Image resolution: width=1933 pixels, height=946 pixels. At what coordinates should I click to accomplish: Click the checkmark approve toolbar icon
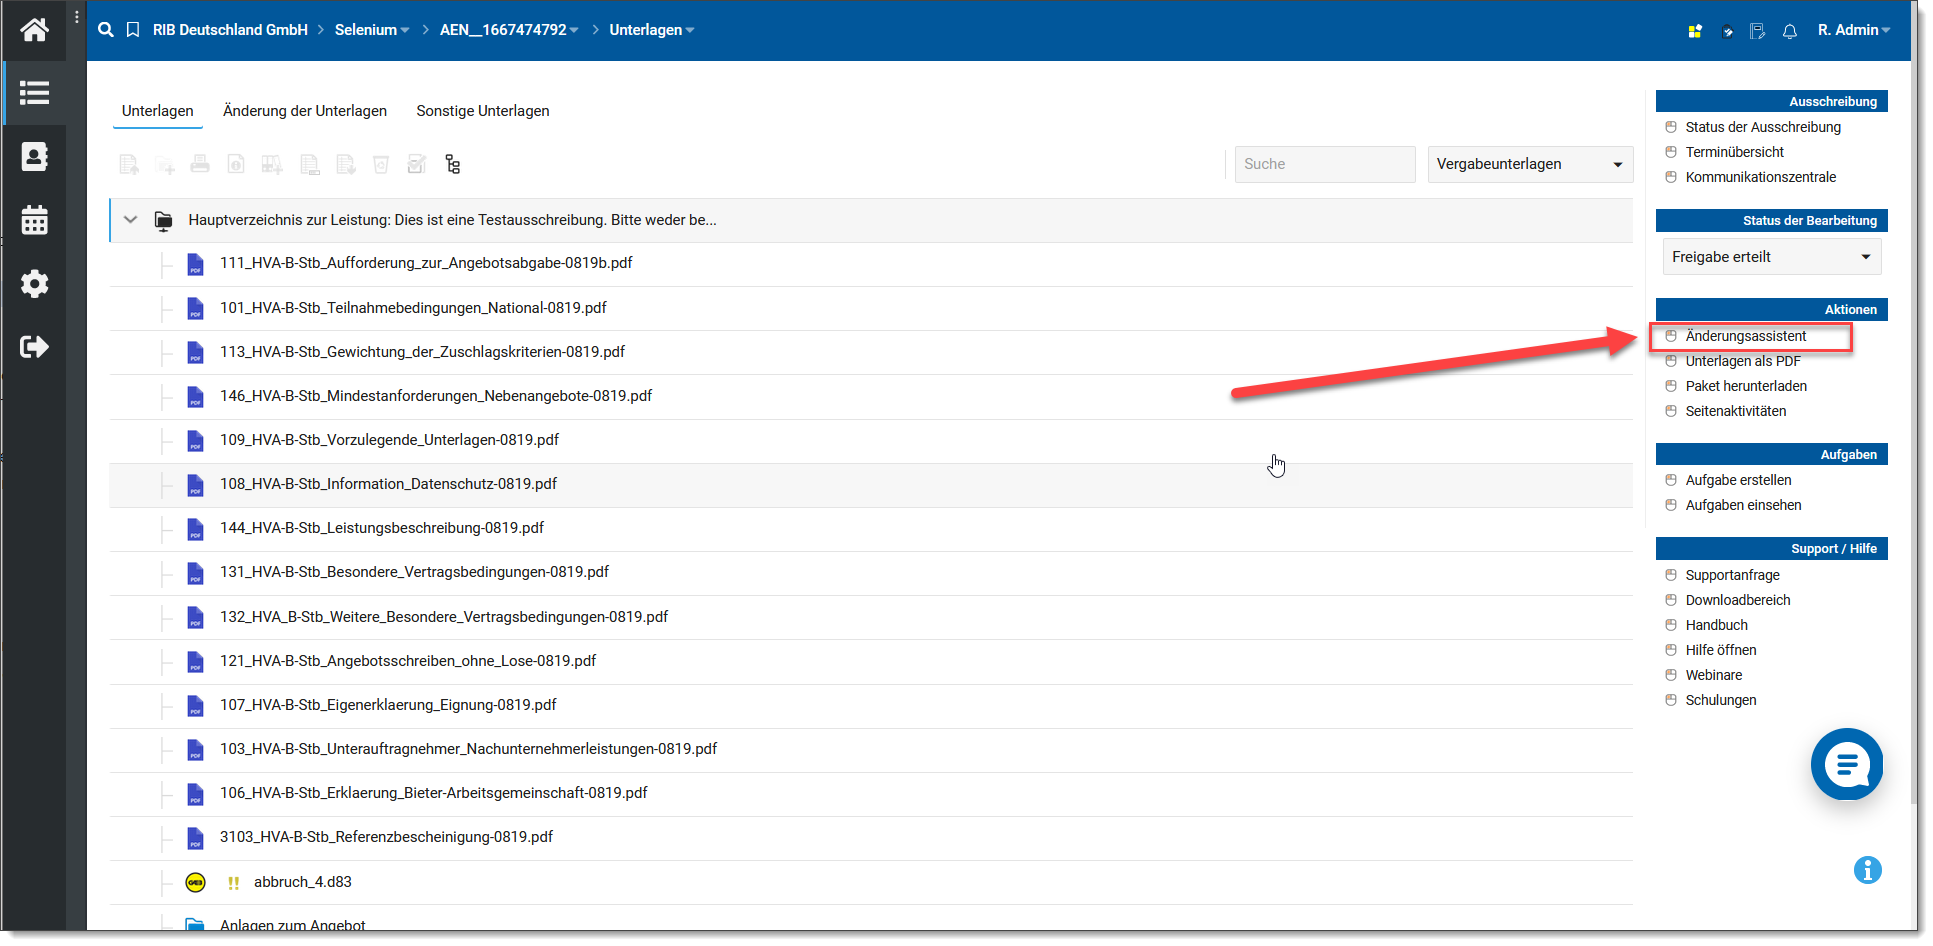pos(417,164)
